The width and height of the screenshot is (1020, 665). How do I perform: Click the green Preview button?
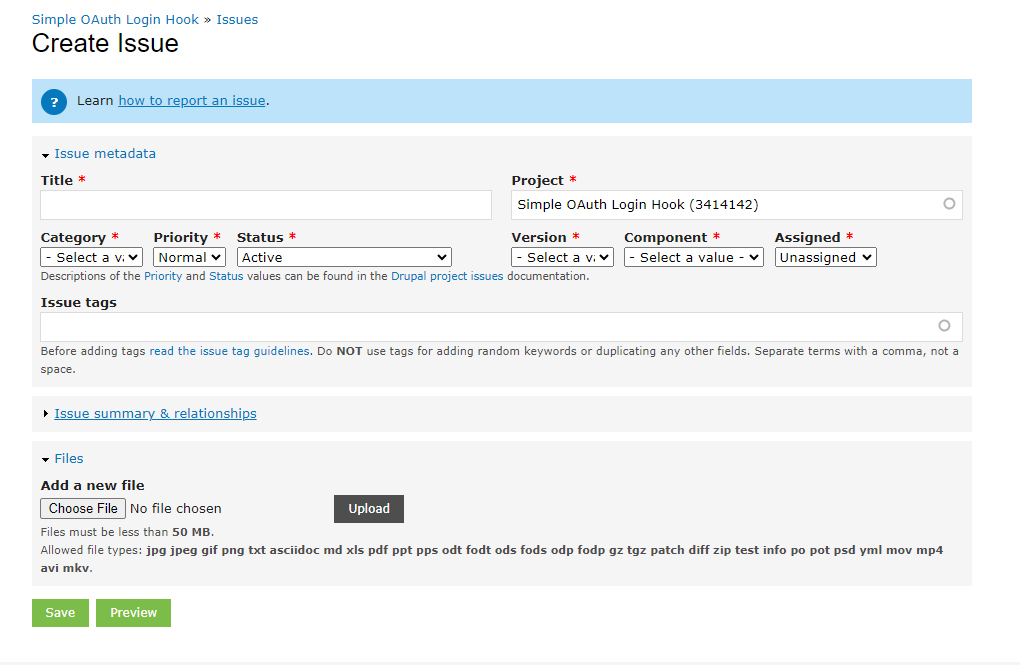133,613
